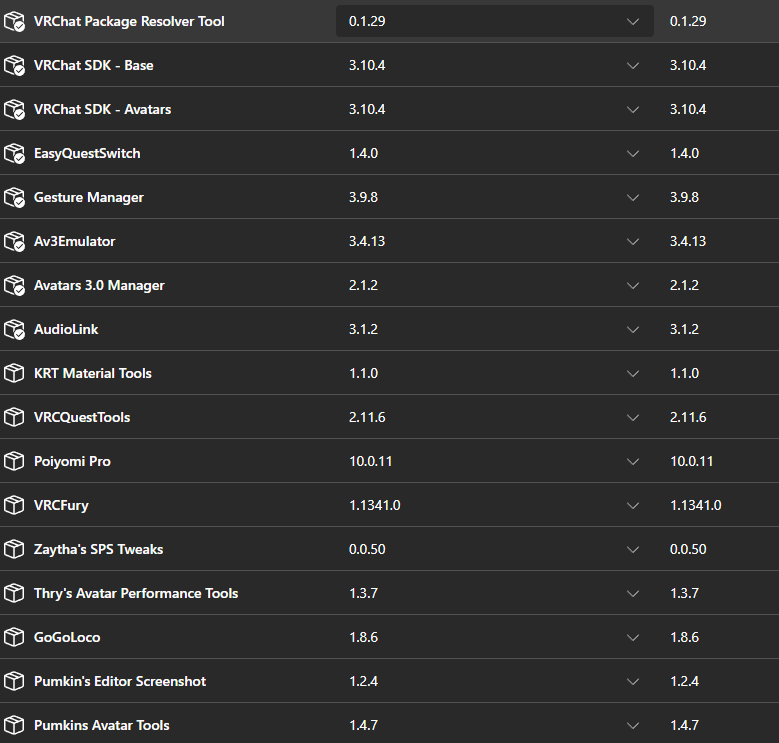Select the VRChat SDK - Avatars name
Image resolution: width=779 pixels, height=743 pixels.
point(102,109)
